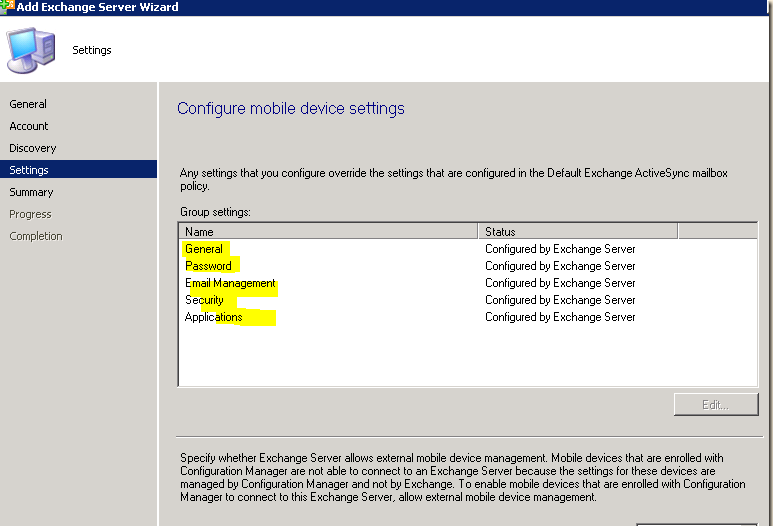Click the wizard title bar icon
The height and width of the screenshot is (526, 773).
pos(7,6)
